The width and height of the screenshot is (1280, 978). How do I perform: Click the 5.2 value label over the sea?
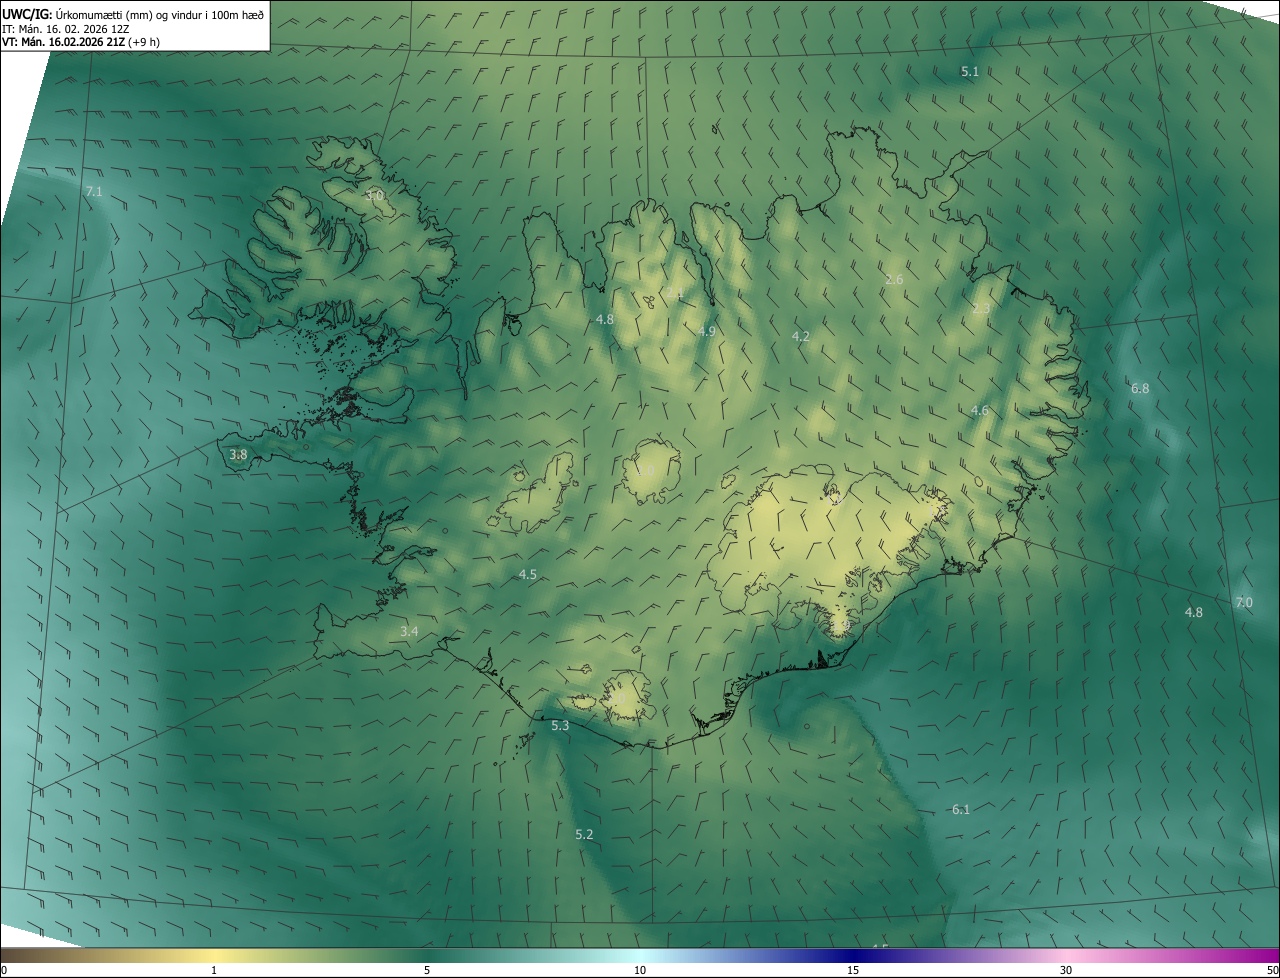coord(584,835)
